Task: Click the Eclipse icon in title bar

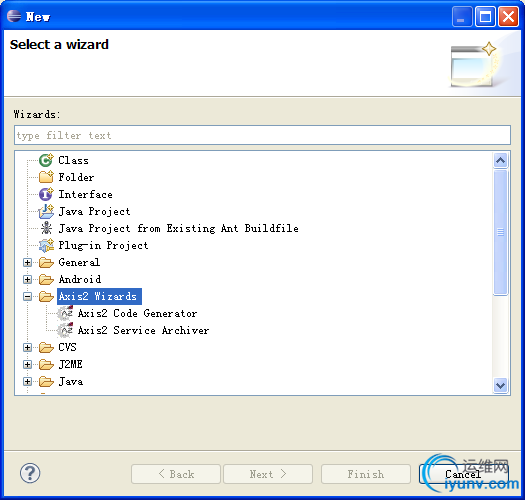Action: click(14, 16)
